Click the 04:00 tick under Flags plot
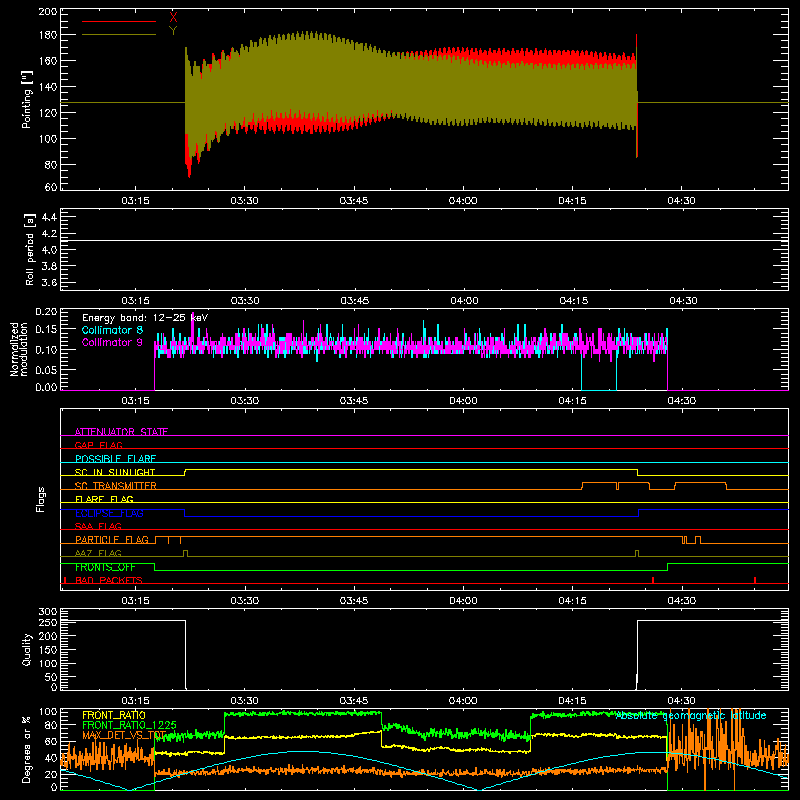This screenshot has height=800, width=800. click(x=463, y=601)
